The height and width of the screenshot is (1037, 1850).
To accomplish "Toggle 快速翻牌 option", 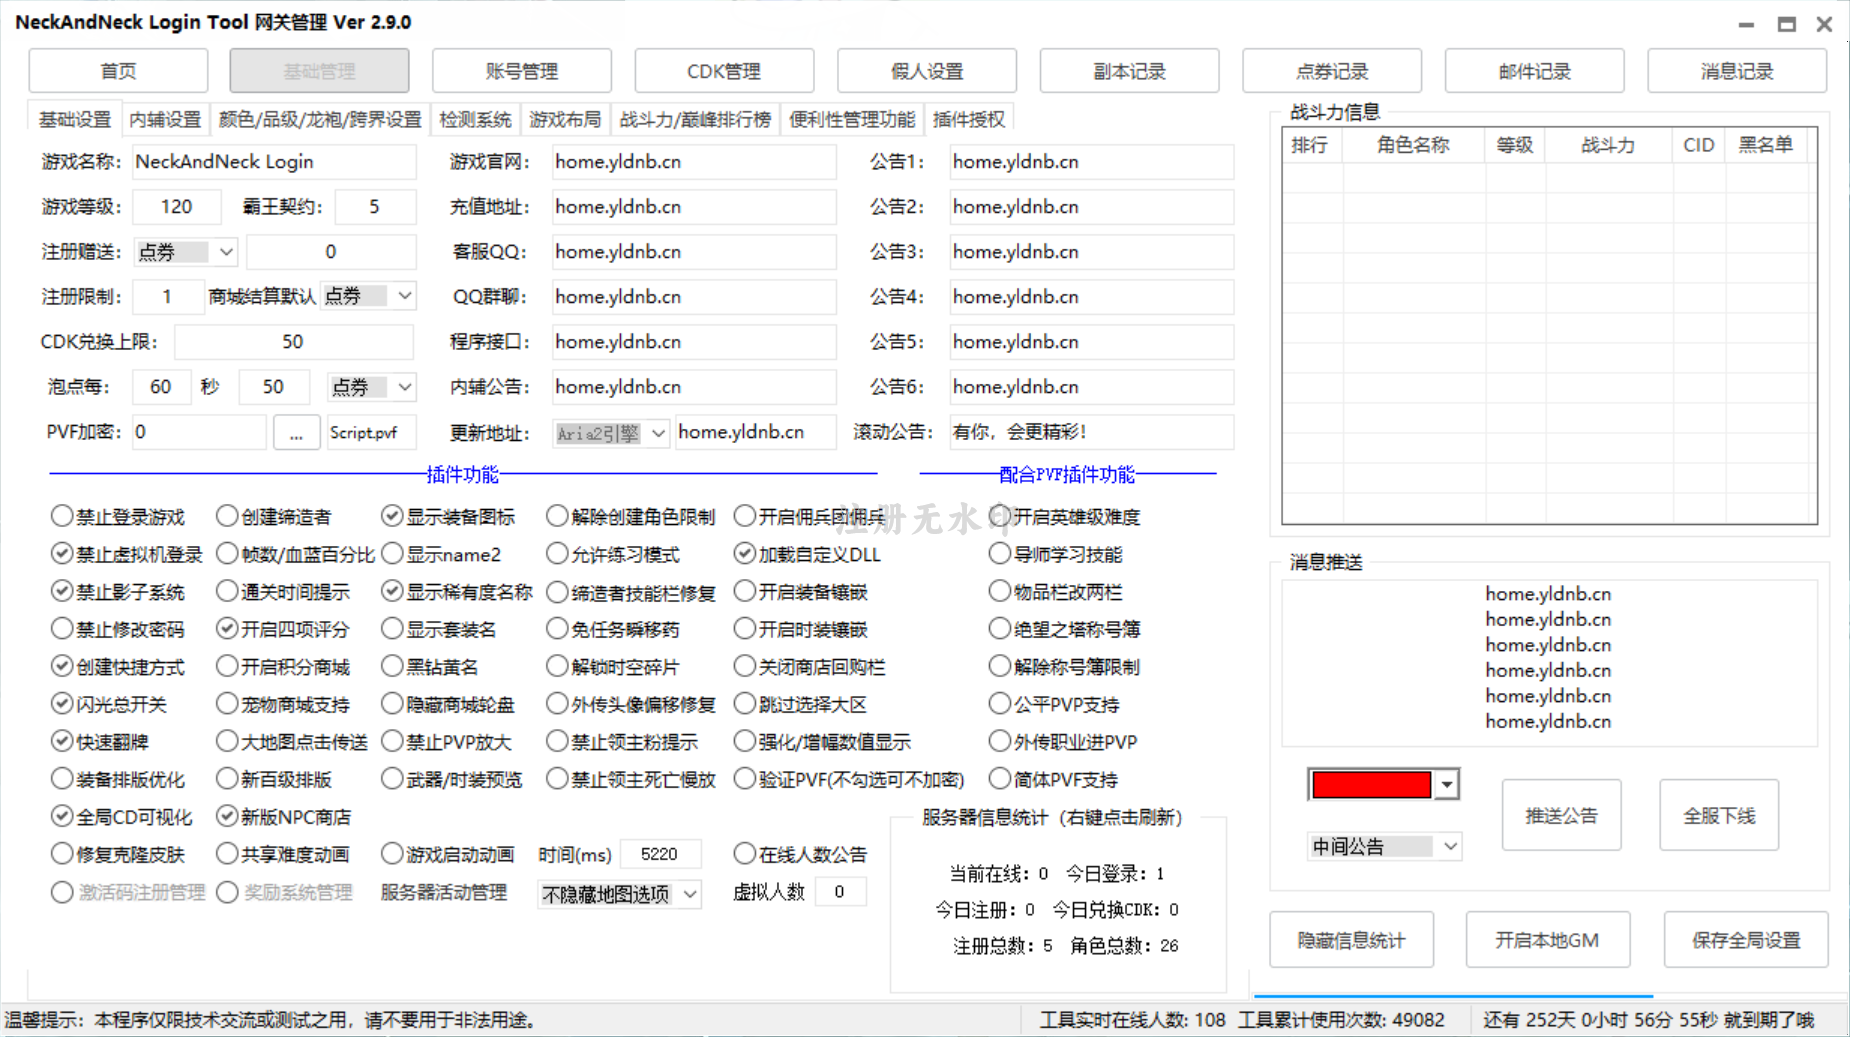I will 100,742.
